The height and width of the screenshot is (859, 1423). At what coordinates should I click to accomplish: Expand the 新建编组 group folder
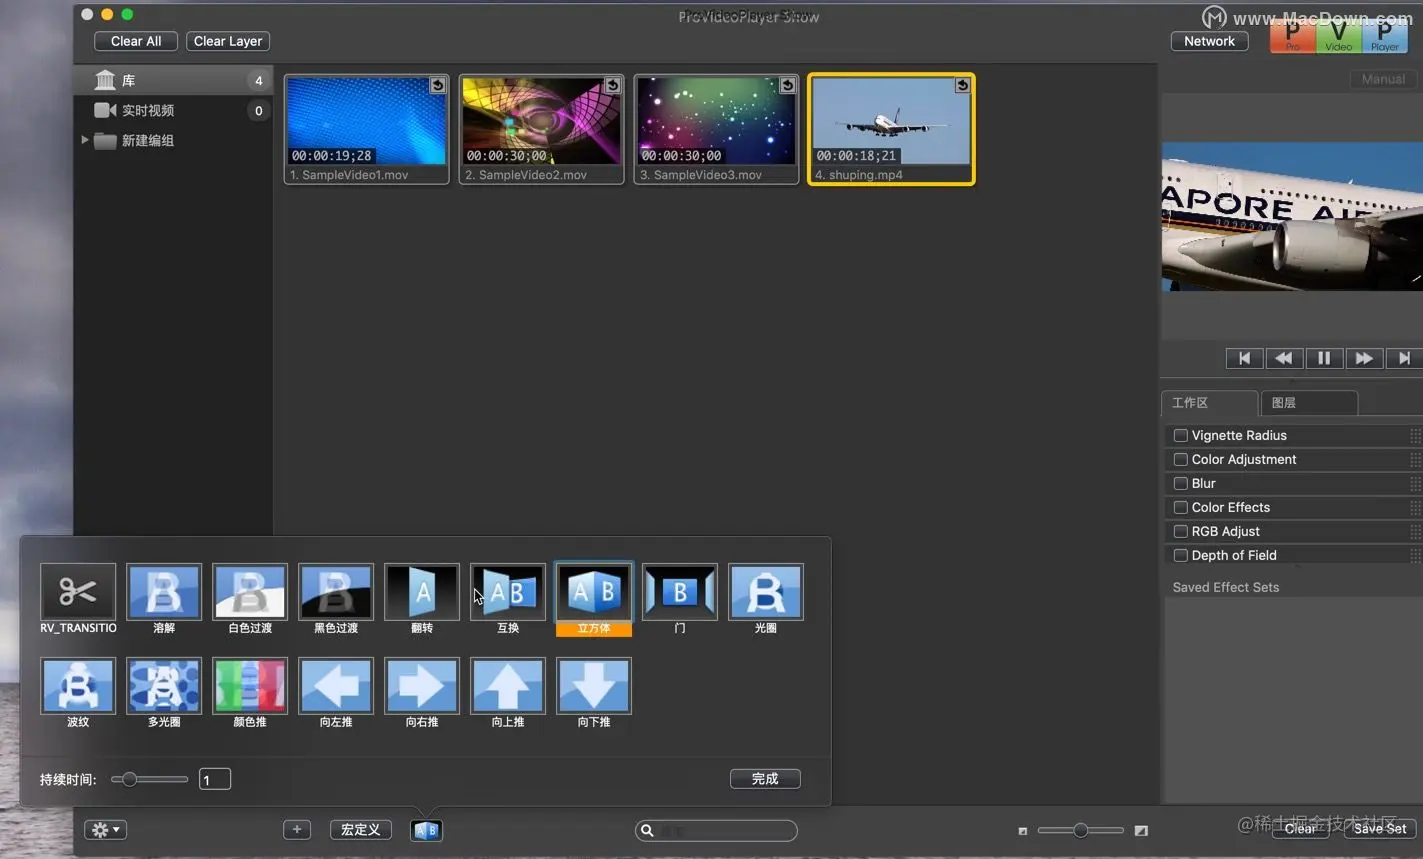(85, 140)
